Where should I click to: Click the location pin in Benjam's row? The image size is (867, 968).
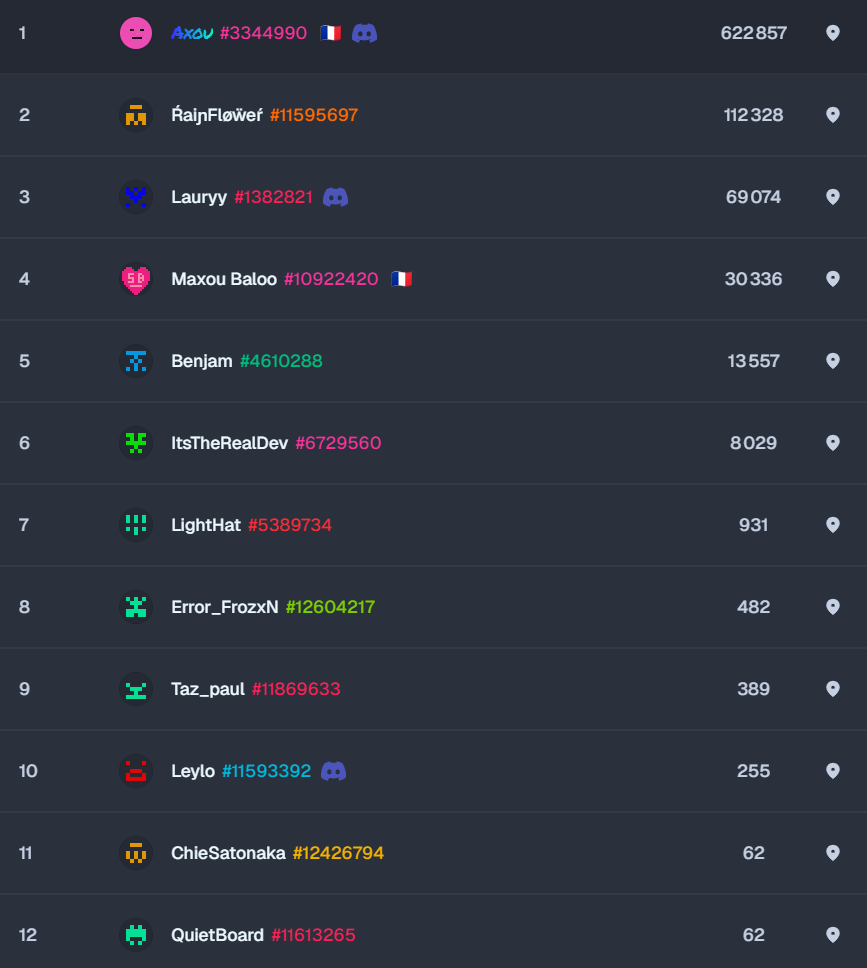(832, 361)
